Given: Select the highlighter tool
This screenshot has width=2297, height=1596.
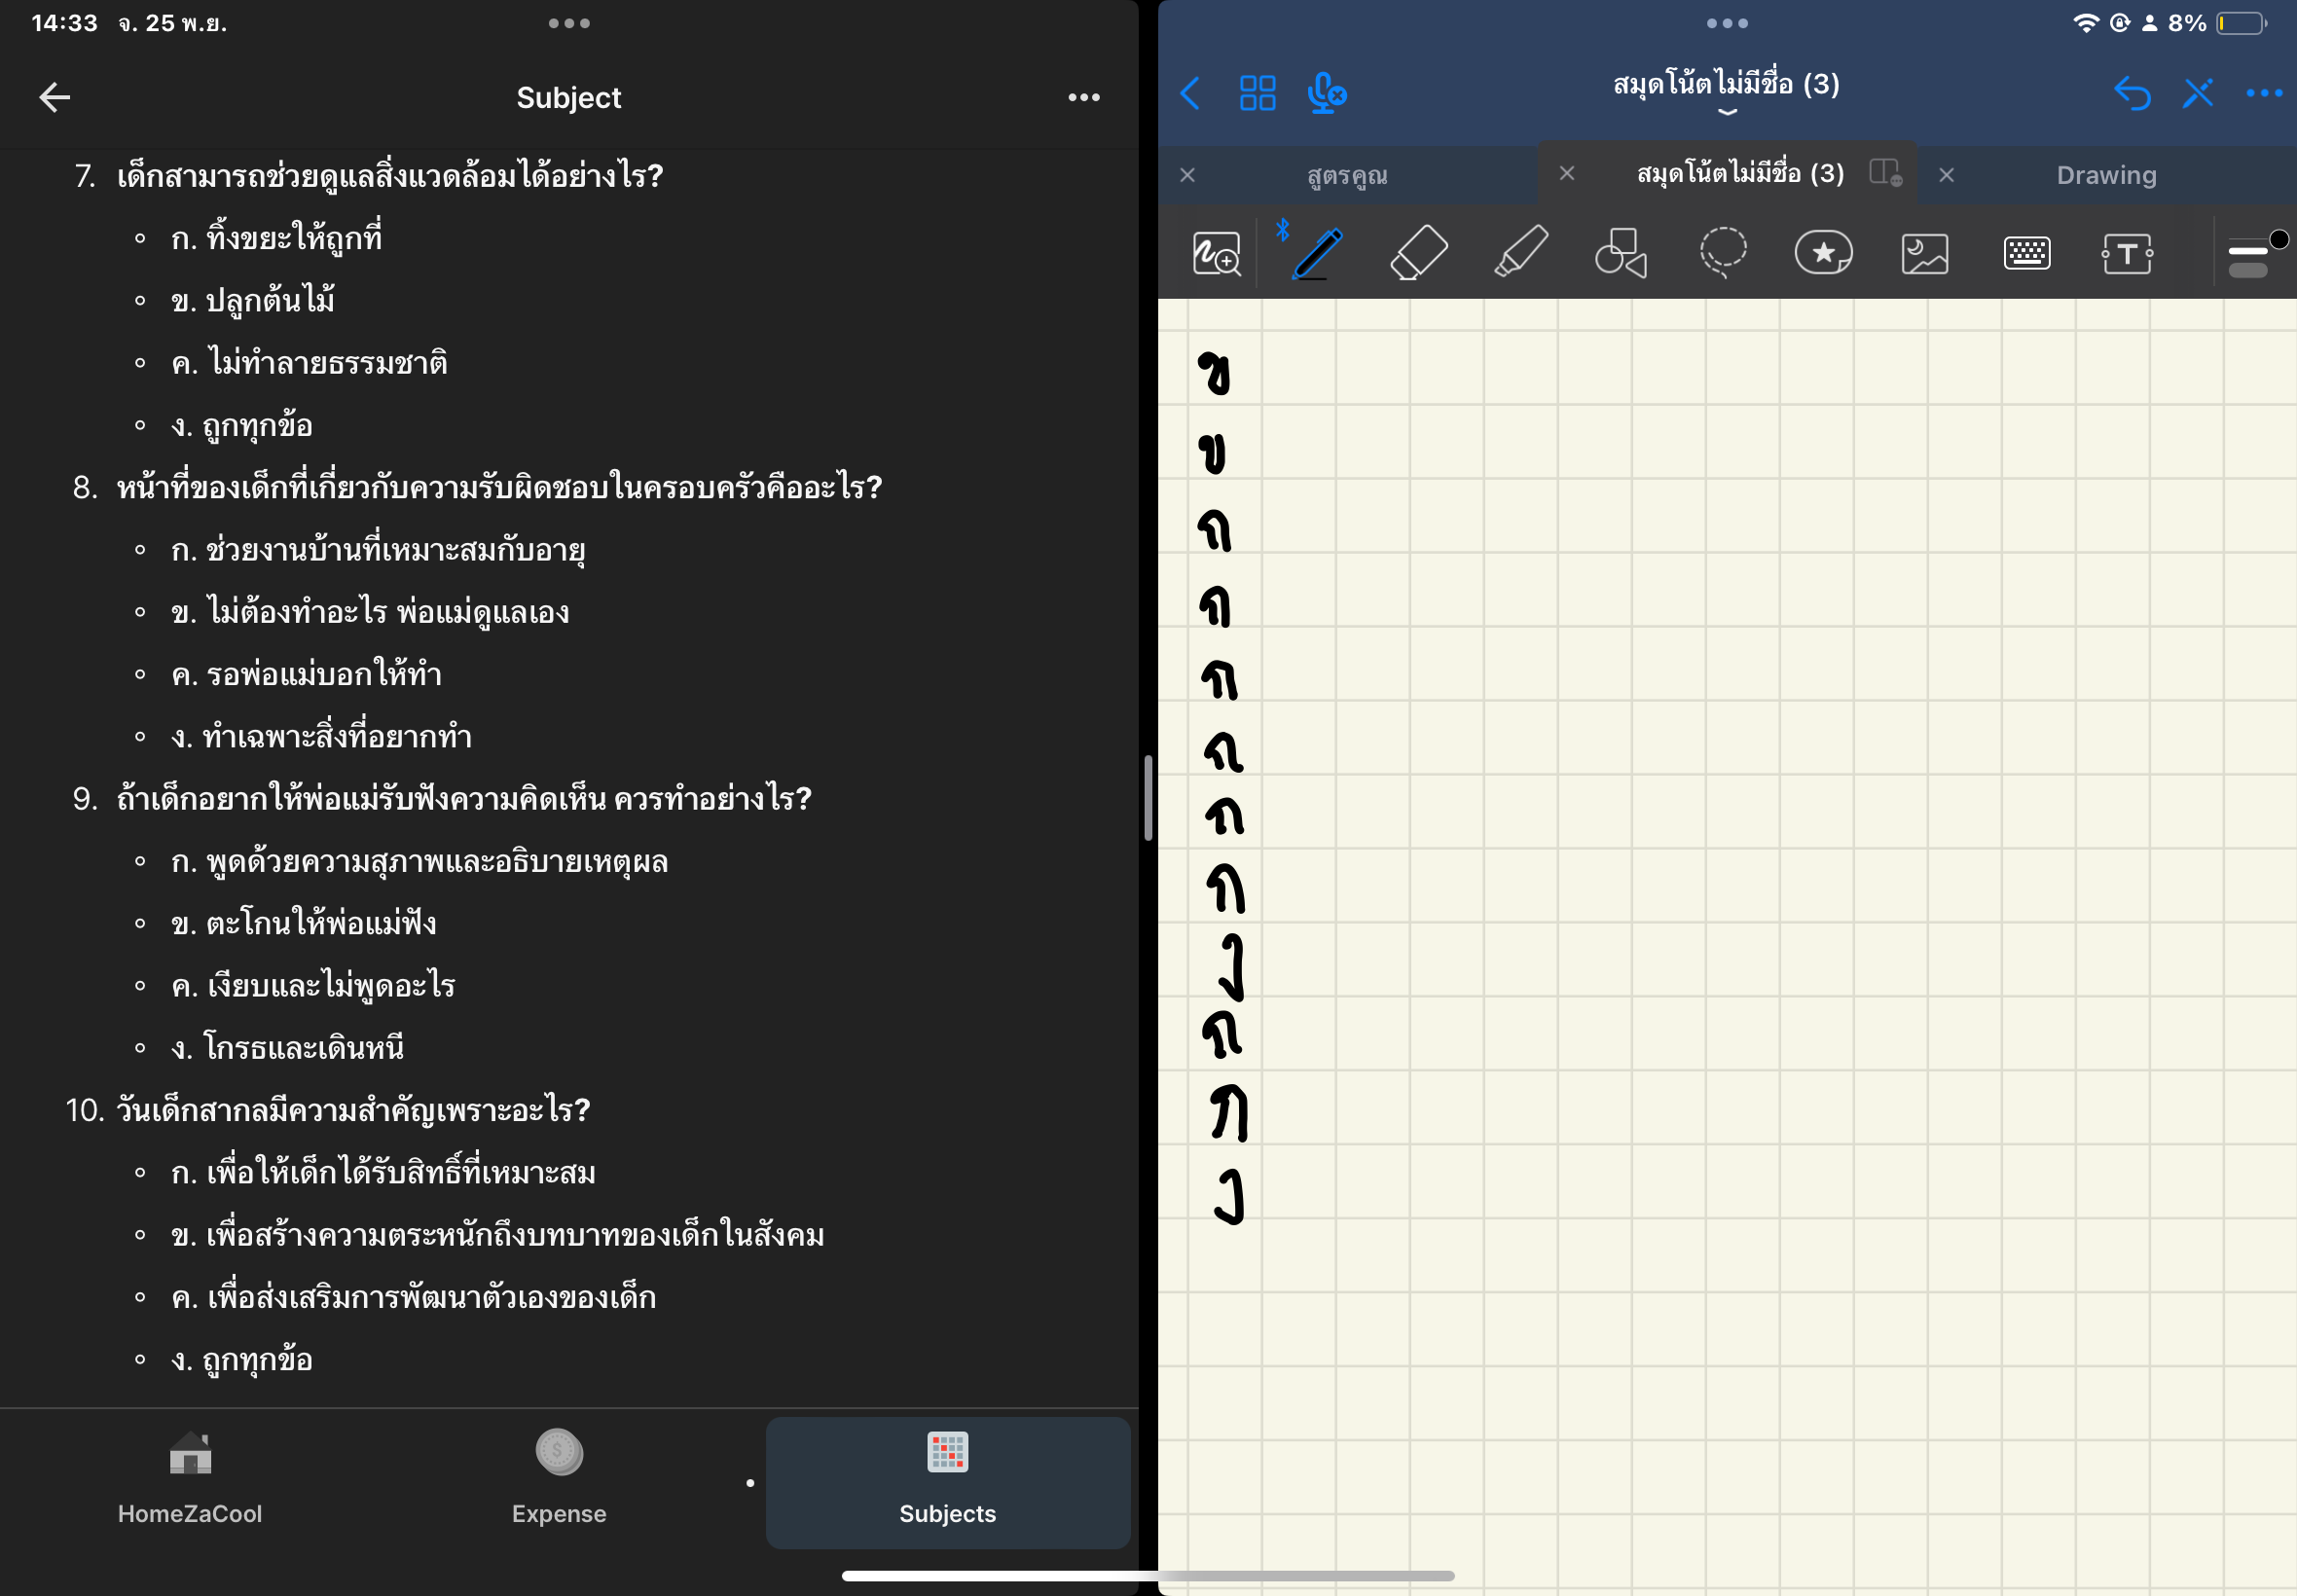Looking at the screenshot, I should tap(1521, 253).
